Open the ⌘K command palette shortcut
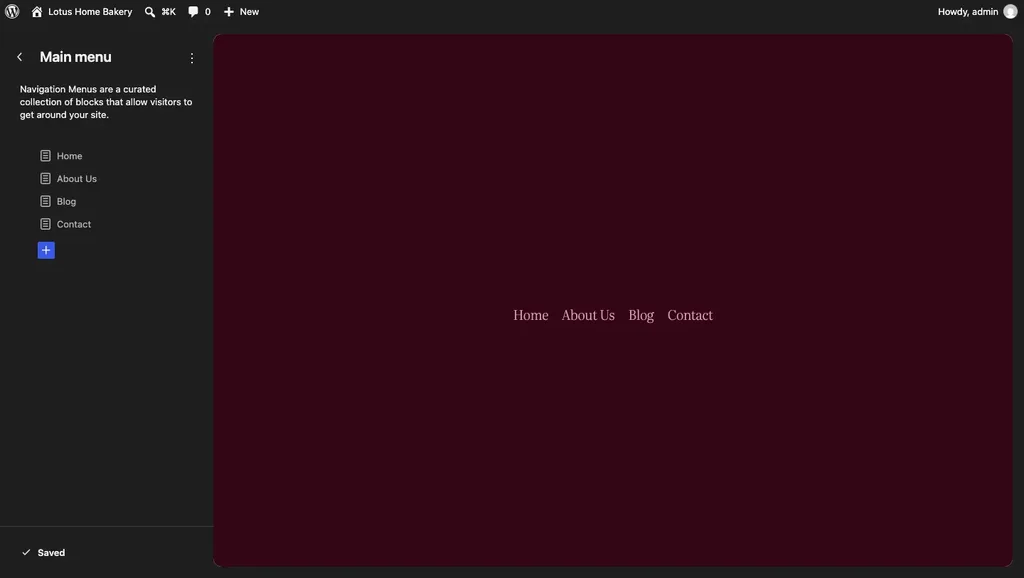Screen dimensions: 1024x578 [168, 12]
